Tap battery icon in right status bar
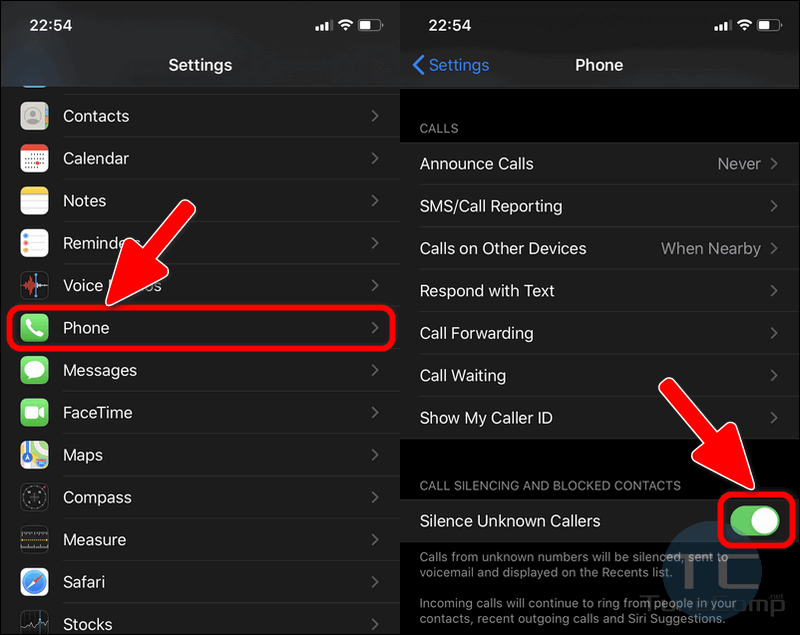The width and height of the screenshot is (800, 635). click(769, 25)
